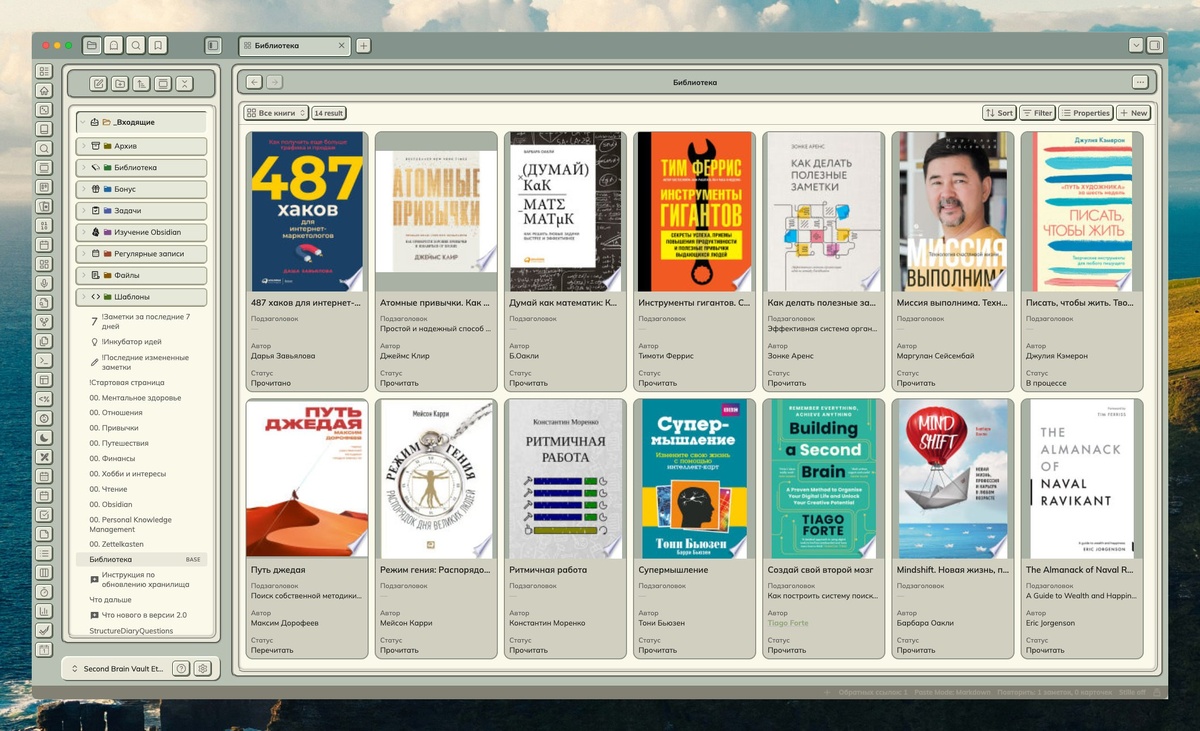
Task: Open the Home icon in left ribbon
Action: coord(43,91)
